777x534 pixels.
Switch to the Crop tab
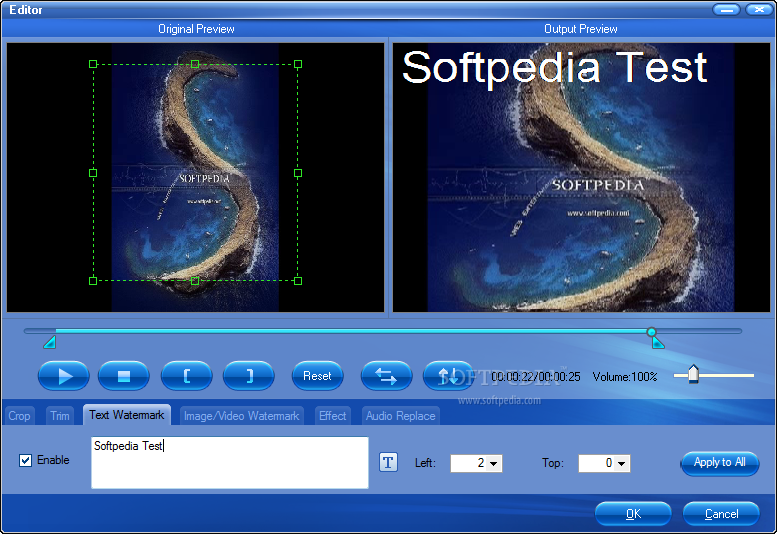(x=19, y=416)
